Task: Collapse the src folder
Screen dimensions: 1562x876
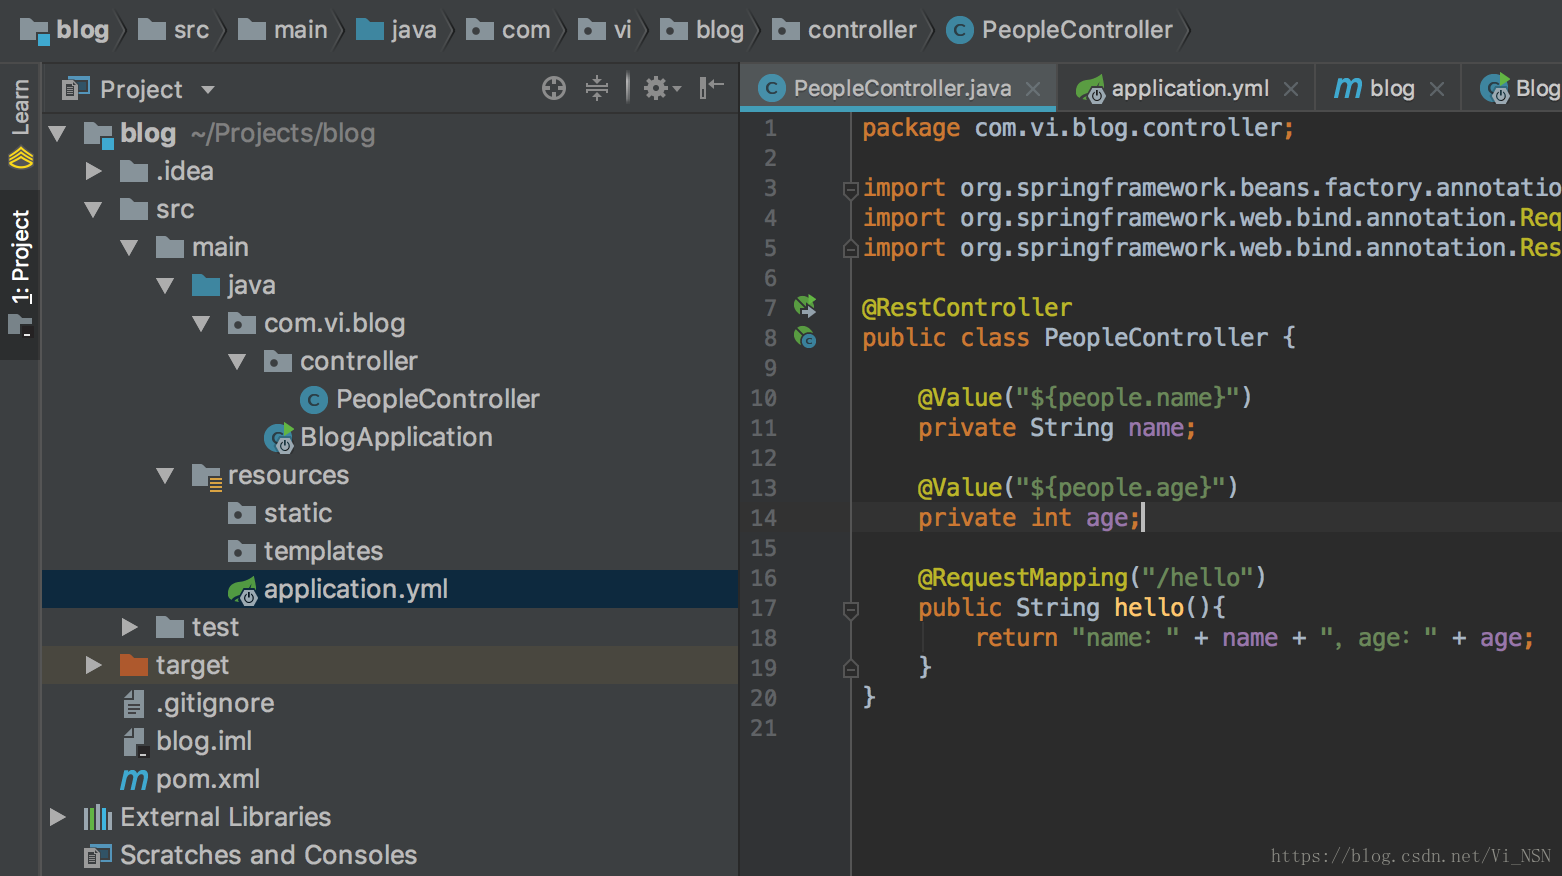Action: 93,209
